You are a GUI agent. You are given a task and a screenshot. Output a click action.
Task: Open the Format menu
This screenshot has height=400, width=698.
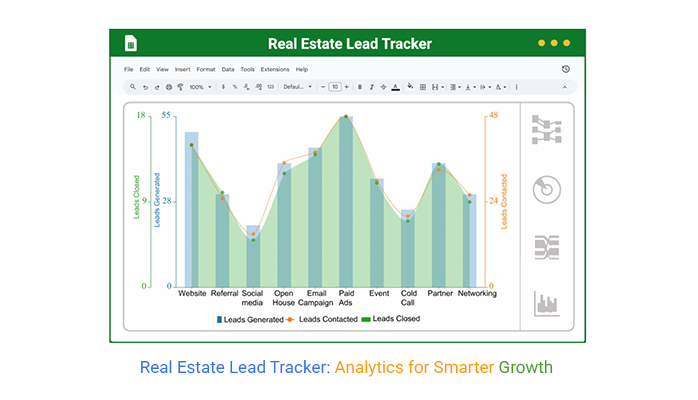click(205, 69)
